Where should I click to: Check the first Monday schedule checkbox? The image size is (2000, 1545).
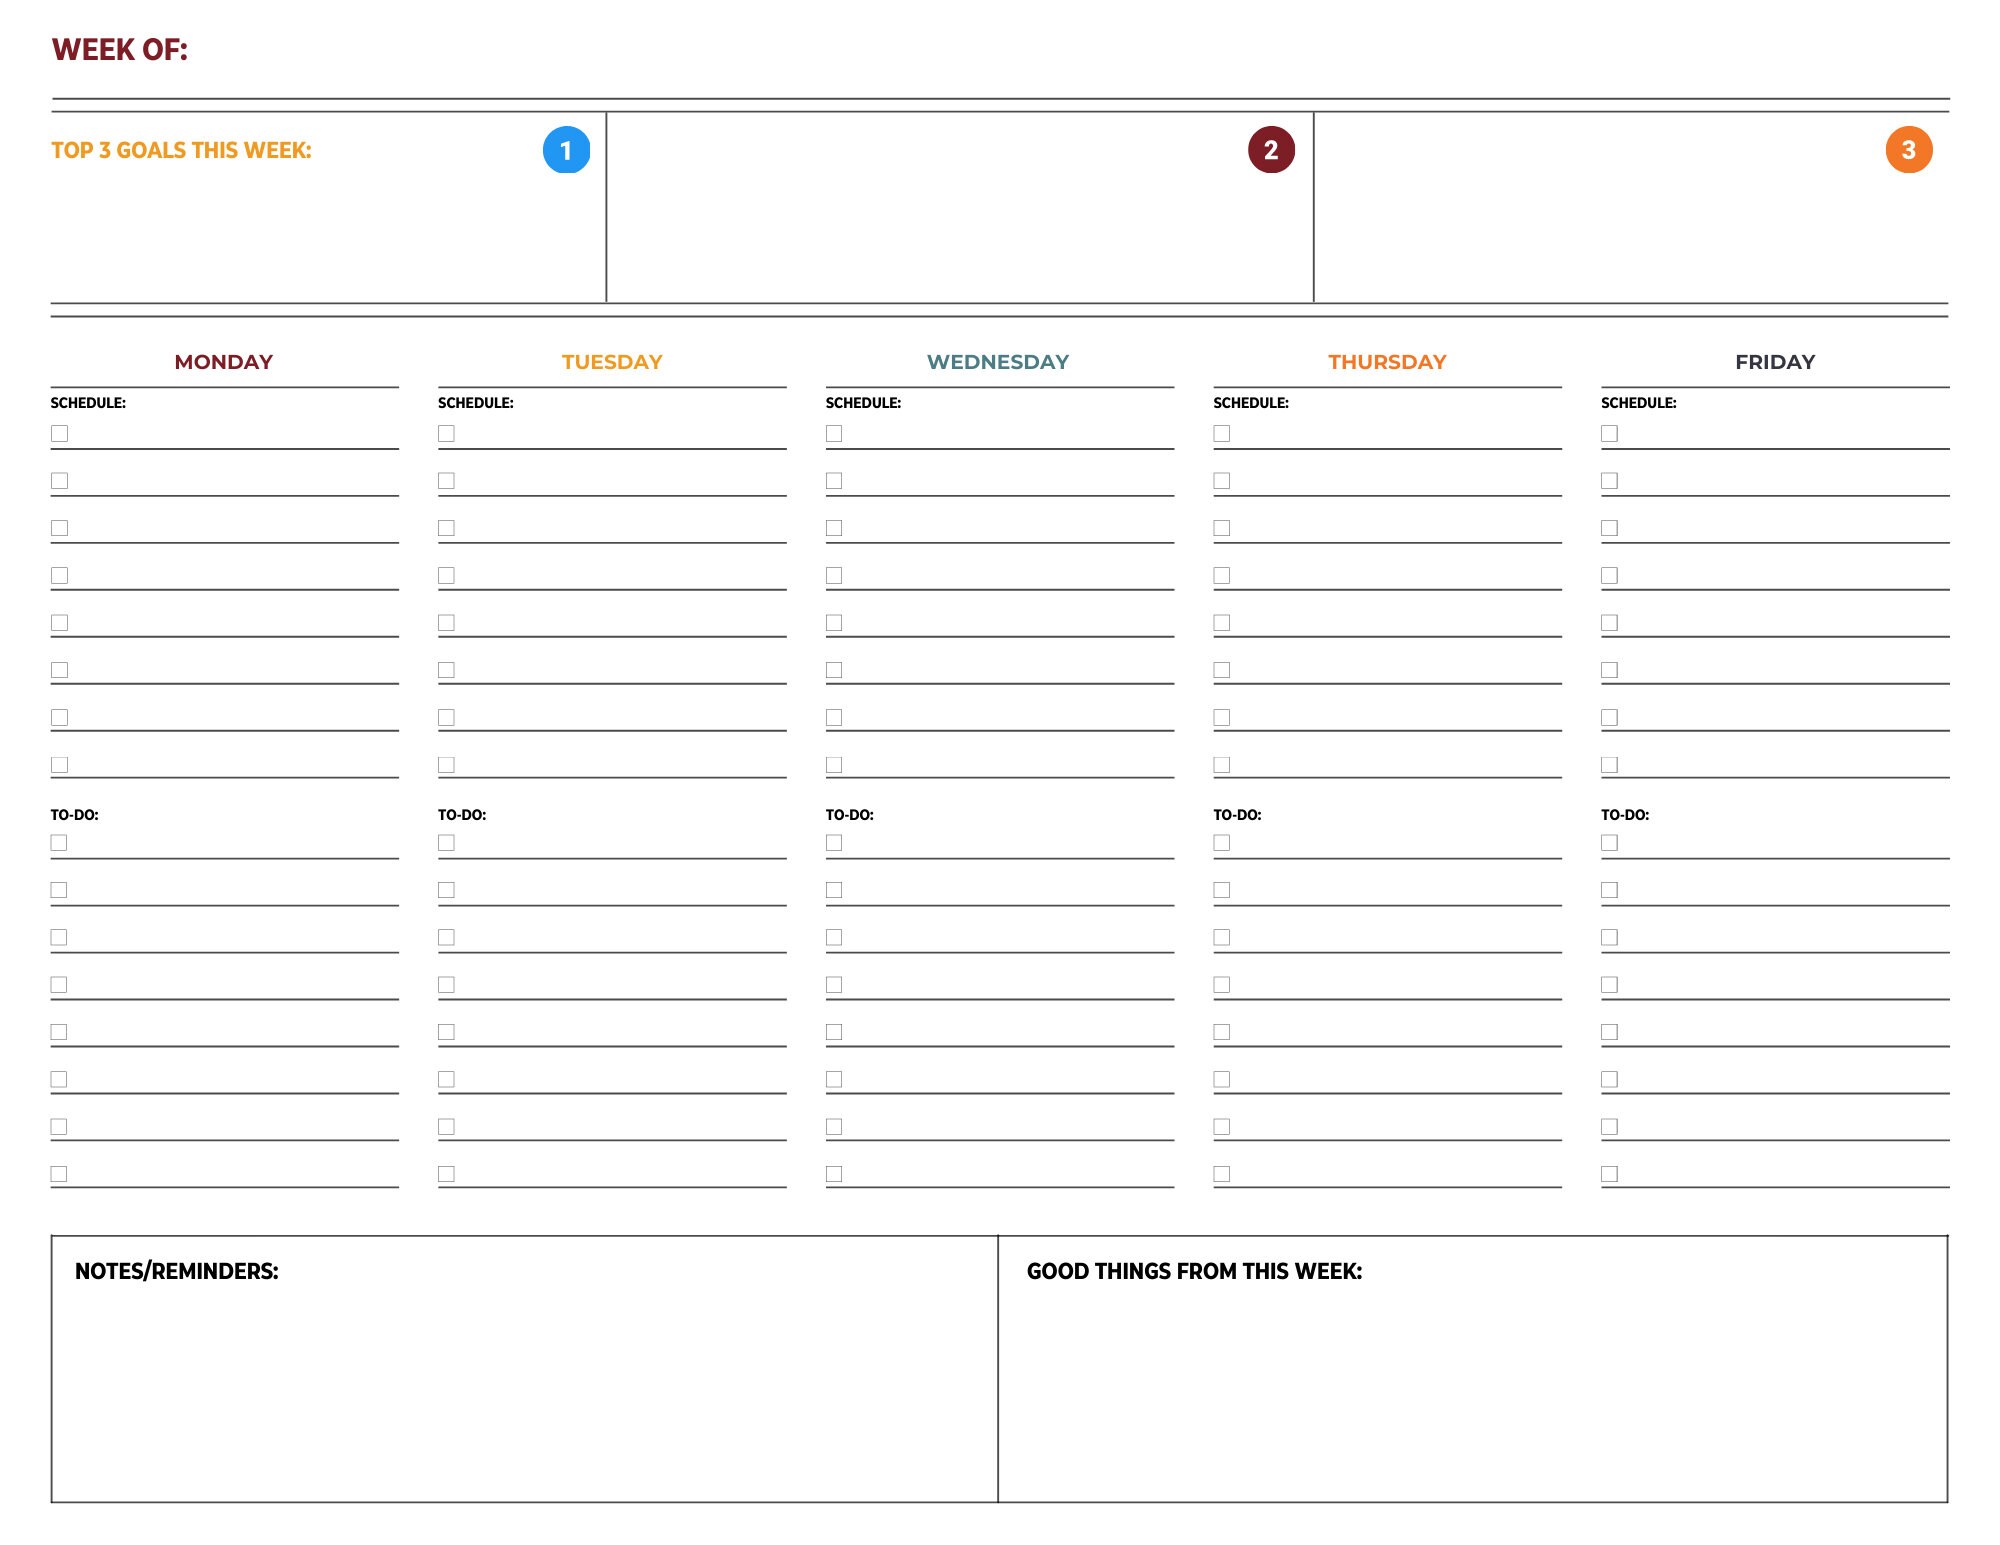(x=60, y=434)
